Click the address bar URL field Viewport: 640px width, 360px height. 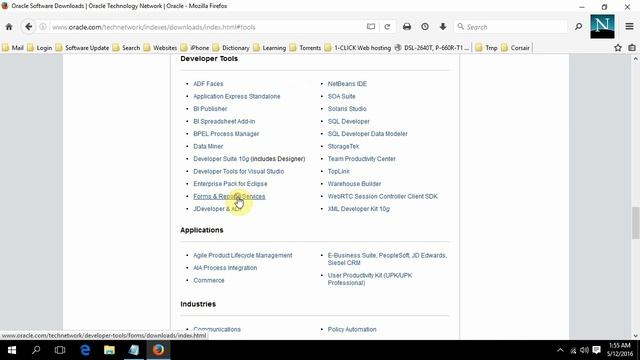pos(206,27)
